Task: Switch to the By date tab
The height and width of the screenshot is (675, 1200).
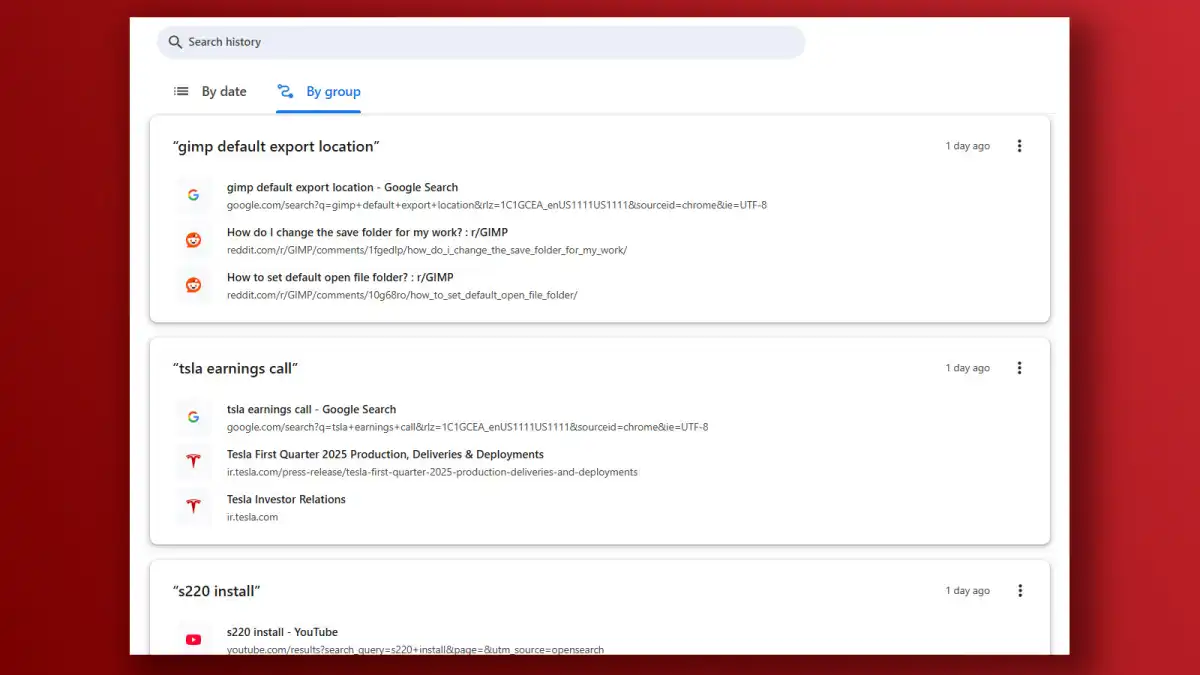Action: (210, 91)
